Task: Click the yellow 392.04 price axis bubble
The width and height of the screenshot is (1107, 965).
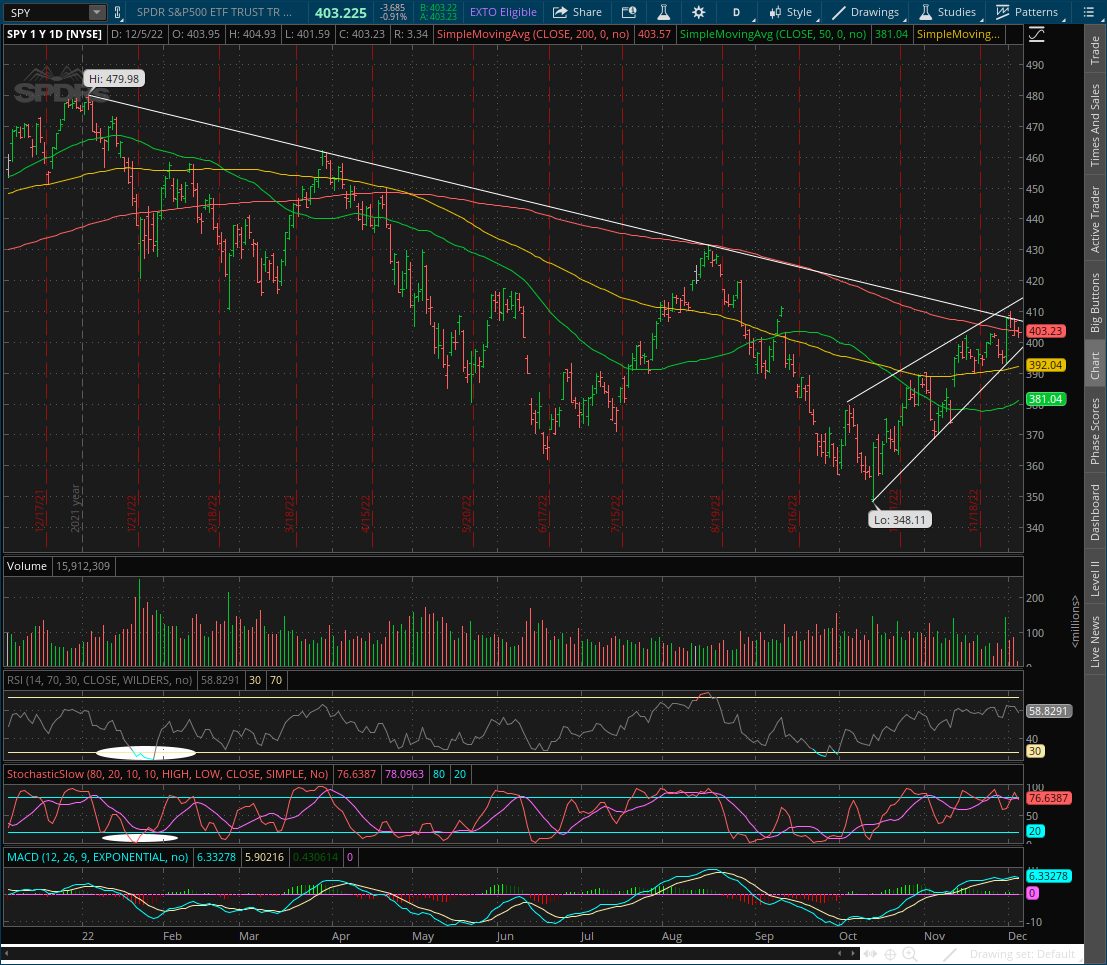Action: pyautogui.click(x=1045, y=365)
